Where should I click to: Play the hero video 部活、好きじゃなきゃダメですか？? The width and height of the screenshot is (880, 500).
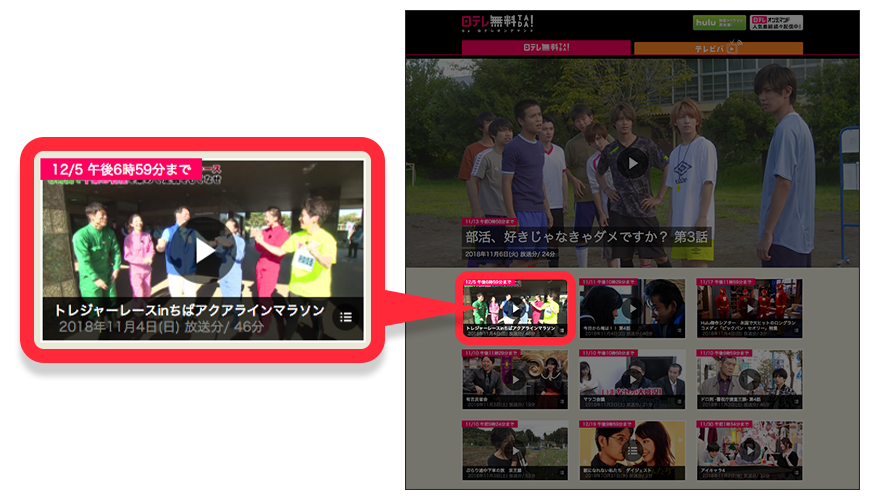[x=632, y=163]
